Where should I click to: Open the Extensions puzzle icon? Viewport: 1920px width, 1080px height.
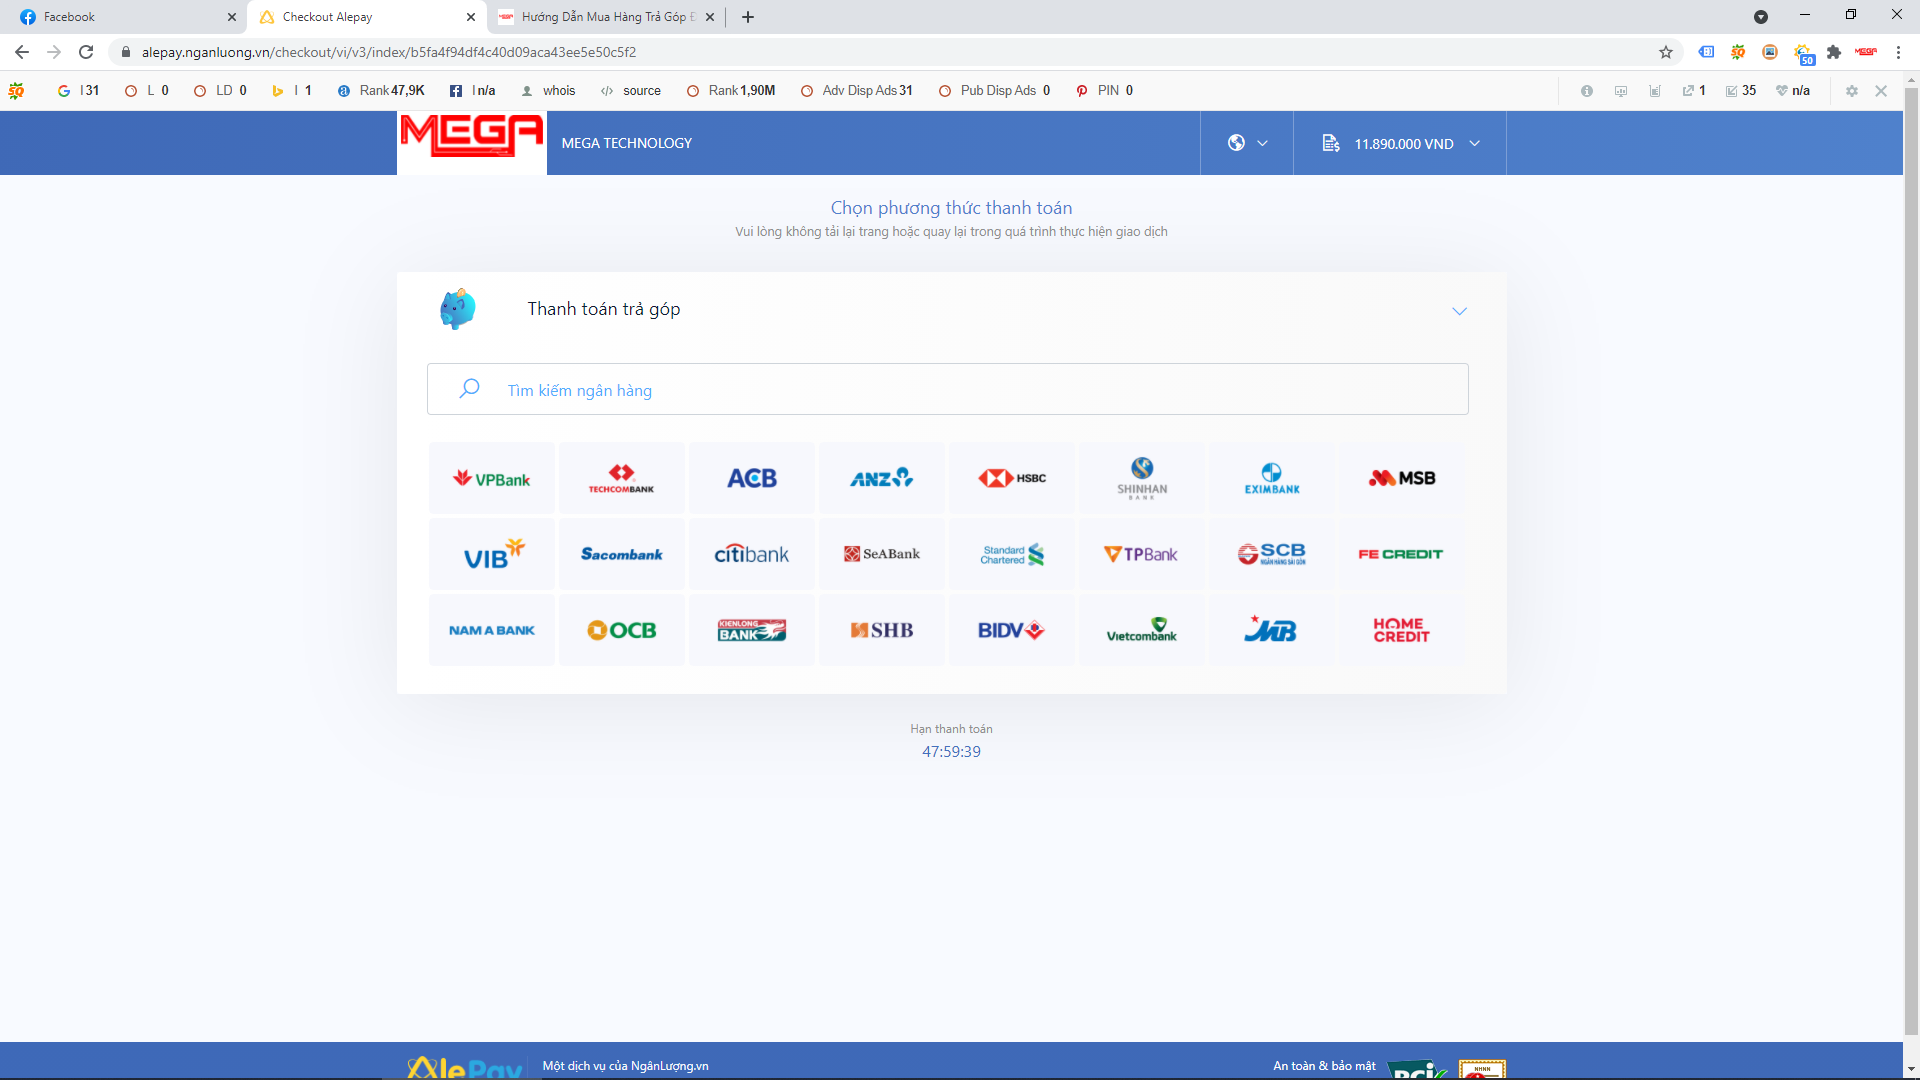1833,52
